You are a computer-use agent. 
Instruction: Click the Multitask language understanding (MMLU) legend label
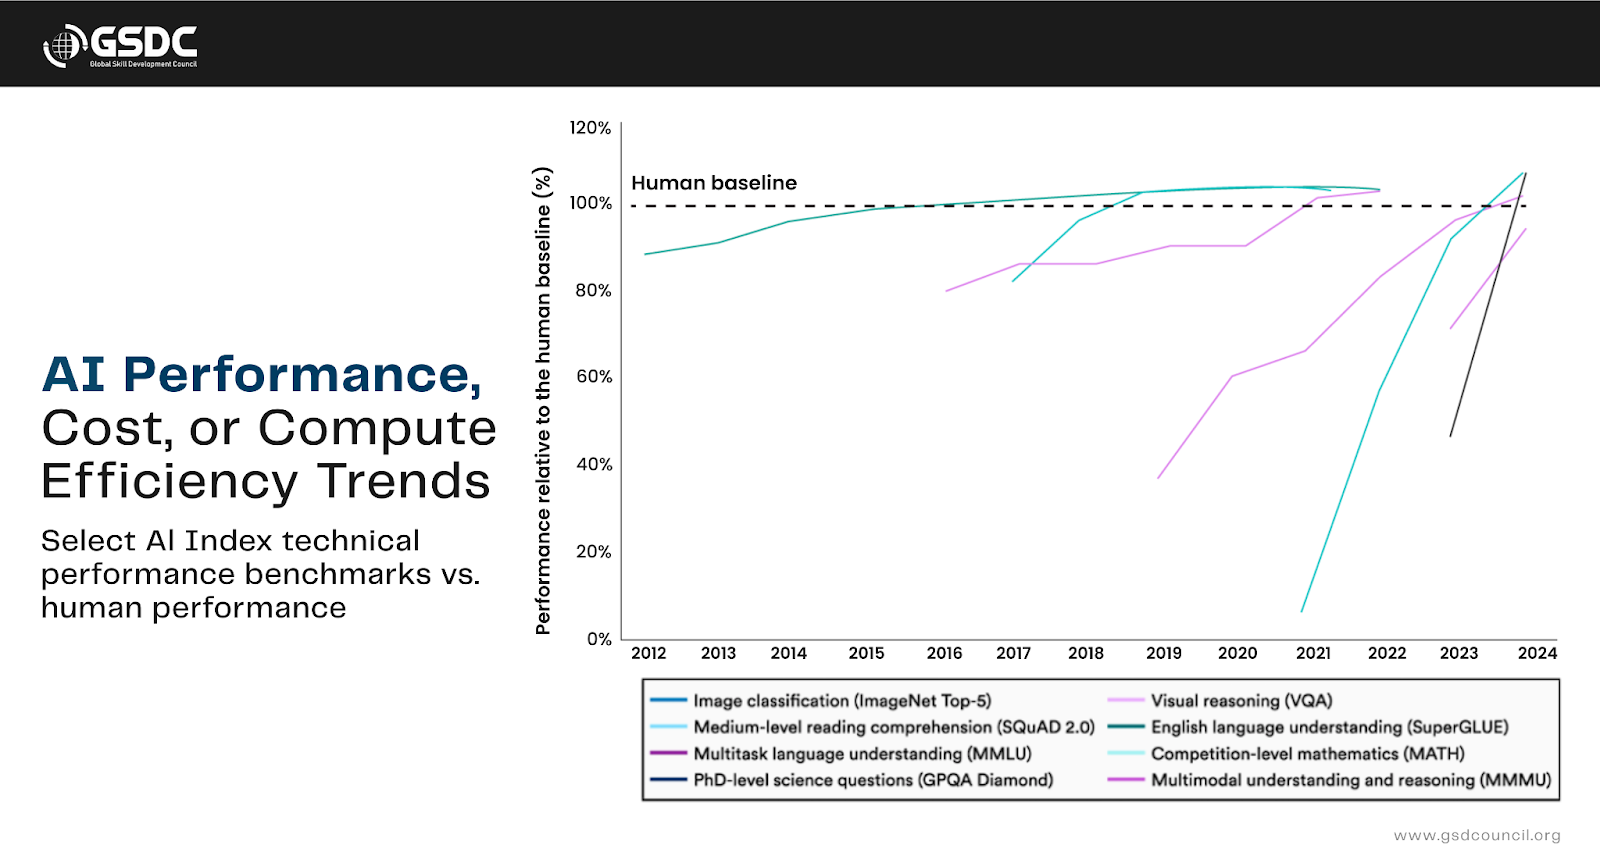point(862,754)
